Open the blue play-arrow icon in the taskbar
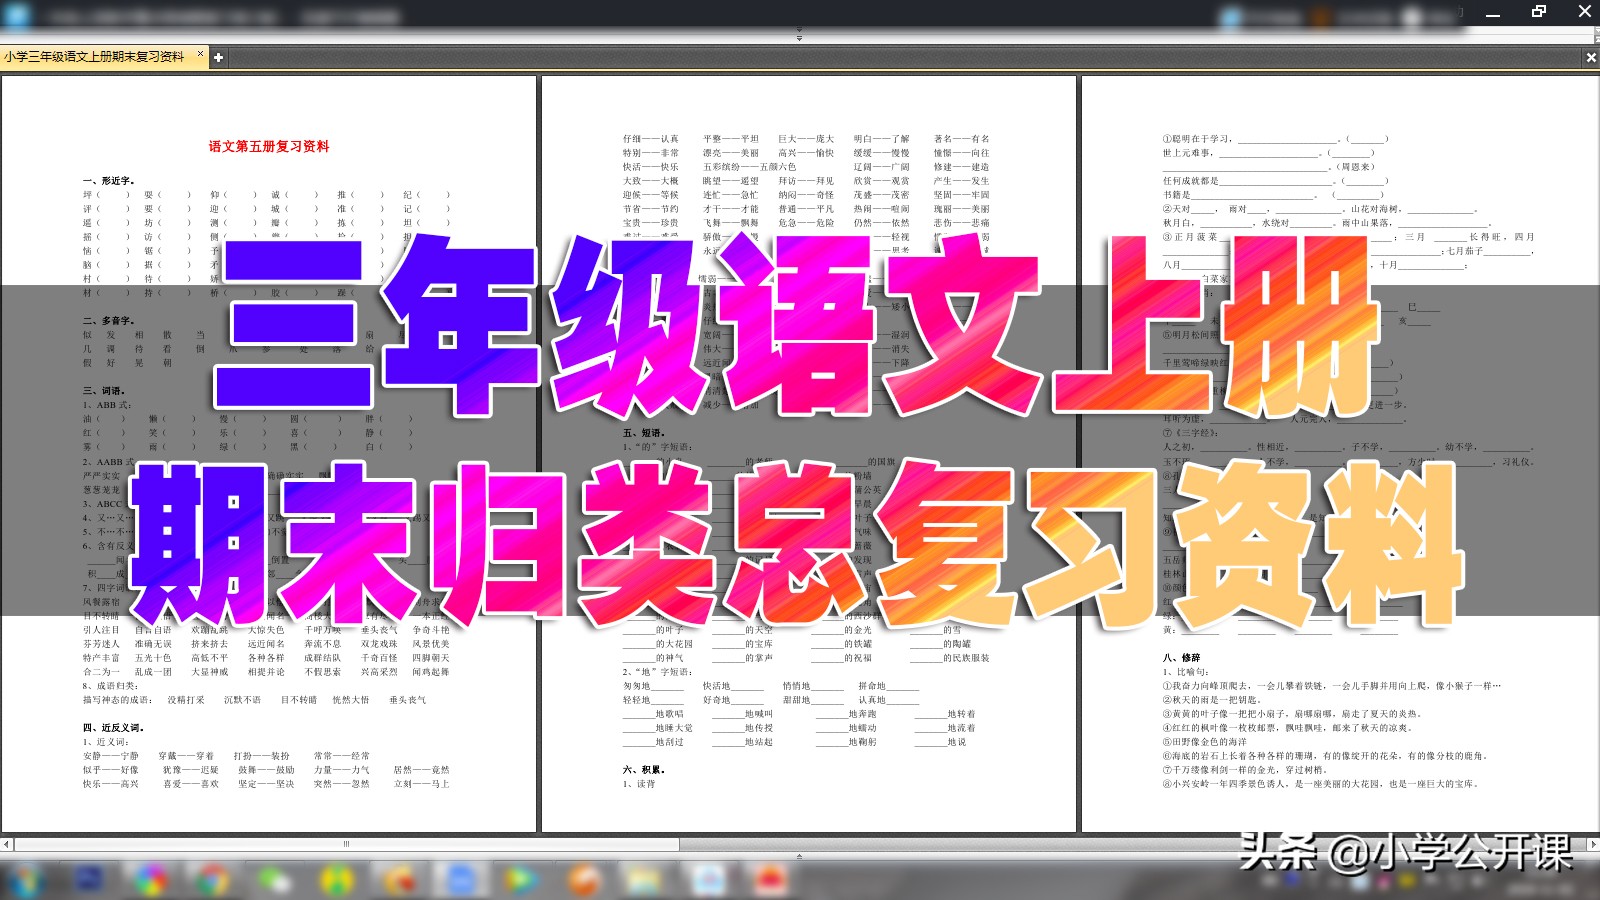The image size is (1600, 900). (520, 881)
